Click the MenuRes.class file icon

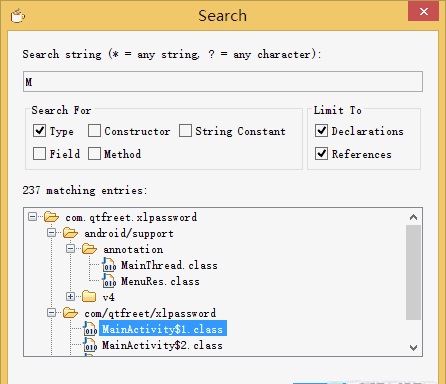coord(109,281)
